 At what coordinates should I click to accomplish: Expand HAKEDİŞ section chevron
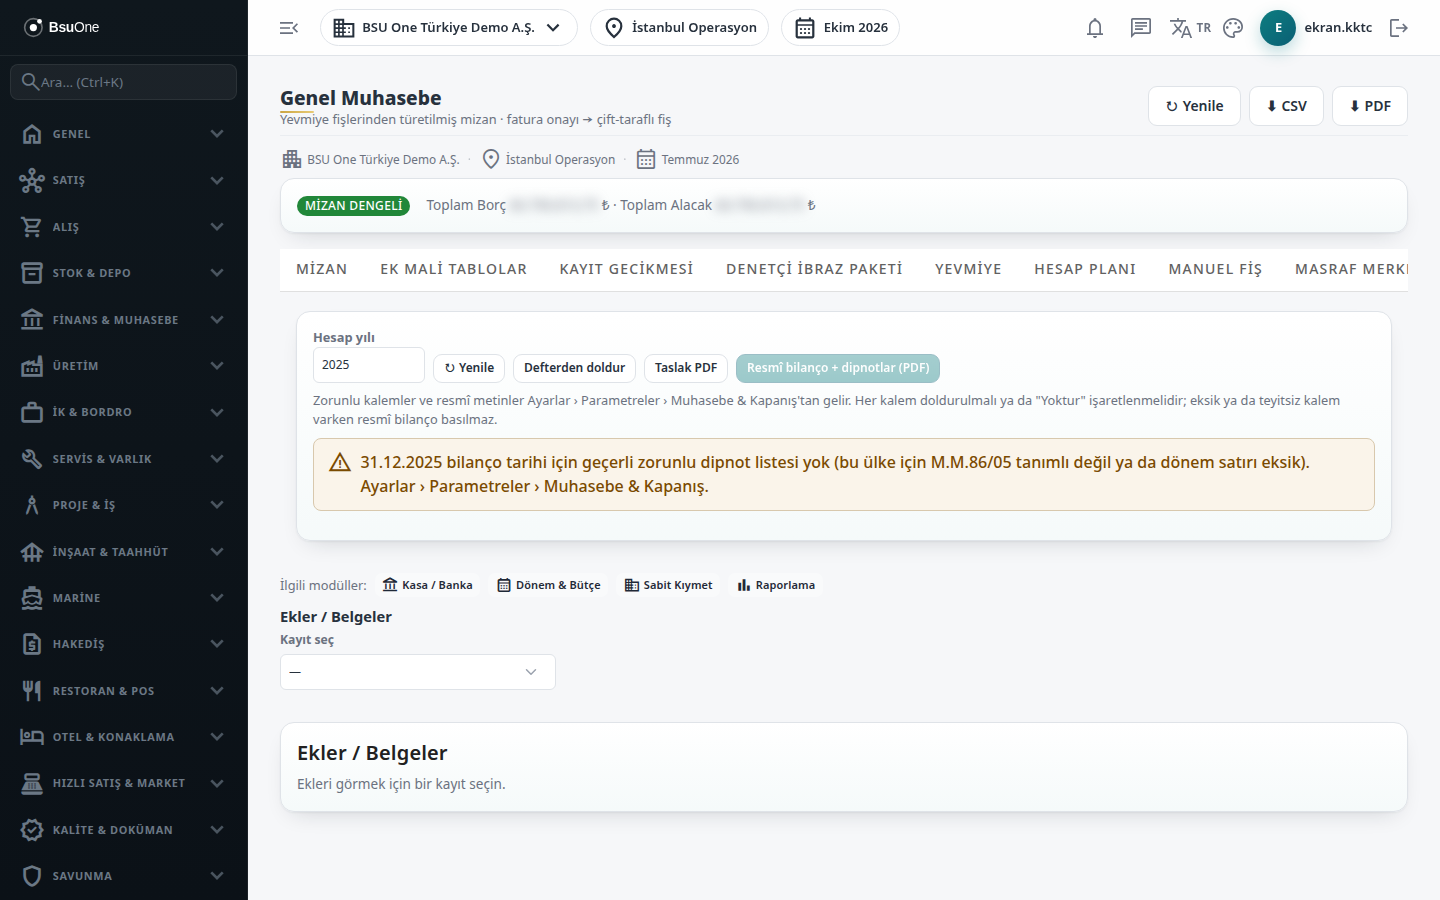click(x=217, y=644)
